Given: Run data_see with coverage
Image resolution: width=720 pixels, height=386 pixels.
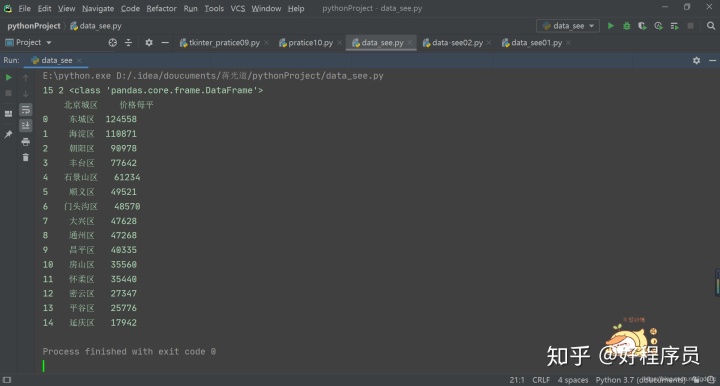Looking at the screenshot, I should click(642, 26).
